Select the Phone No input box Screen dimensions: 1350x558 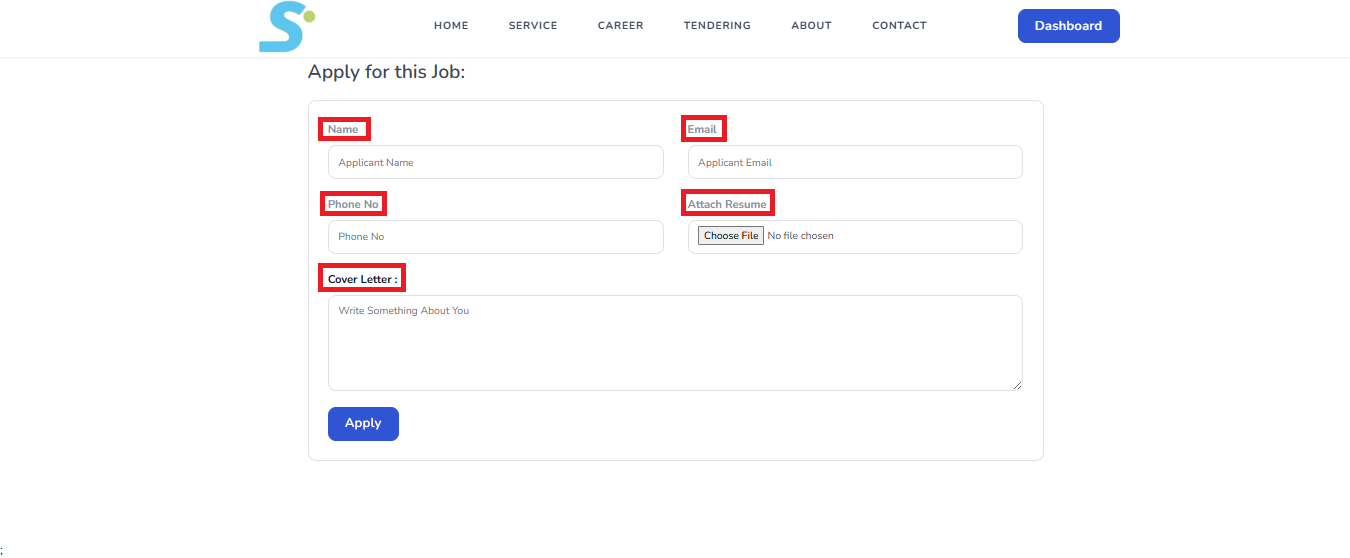coord(495,237)
